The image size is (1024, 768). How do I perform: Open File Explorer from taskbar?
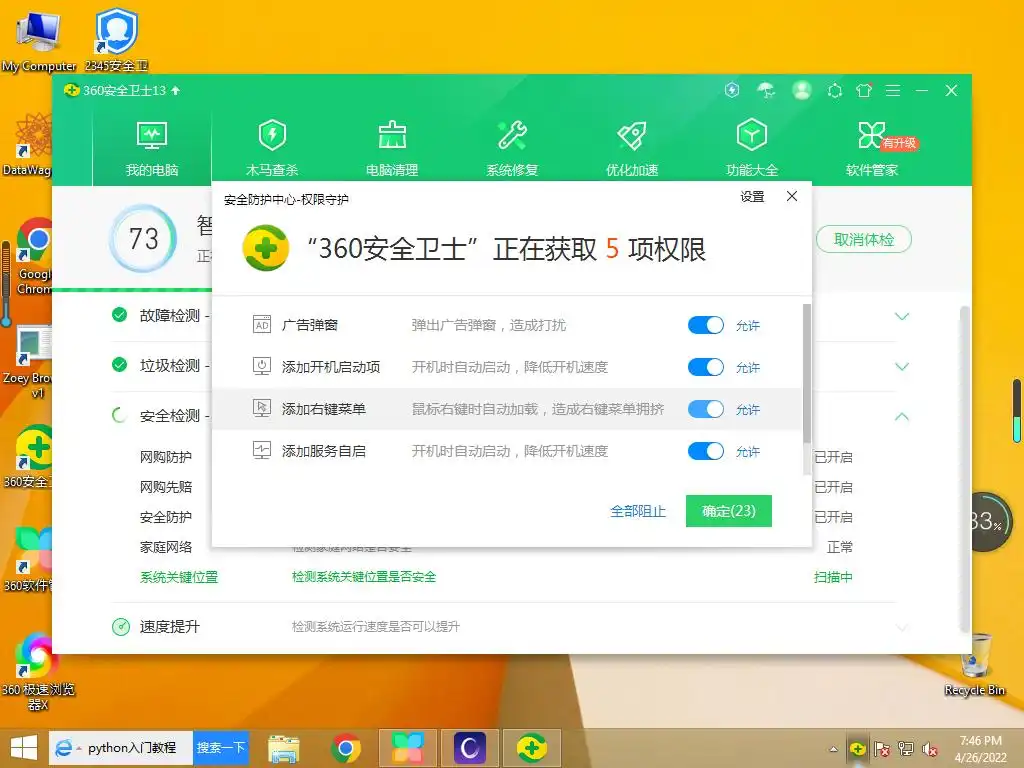coord(283,748)
